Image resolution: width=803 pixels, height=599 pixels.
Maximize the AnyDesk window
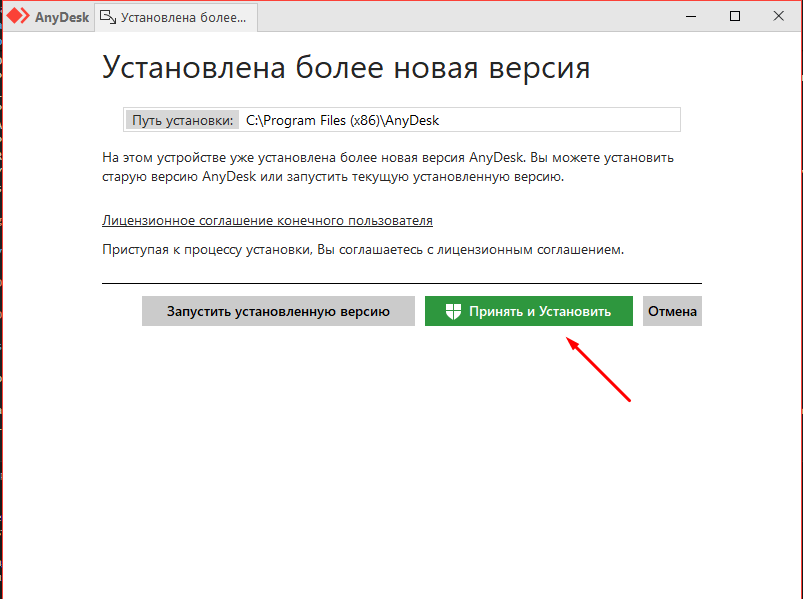tap(735, 16)
